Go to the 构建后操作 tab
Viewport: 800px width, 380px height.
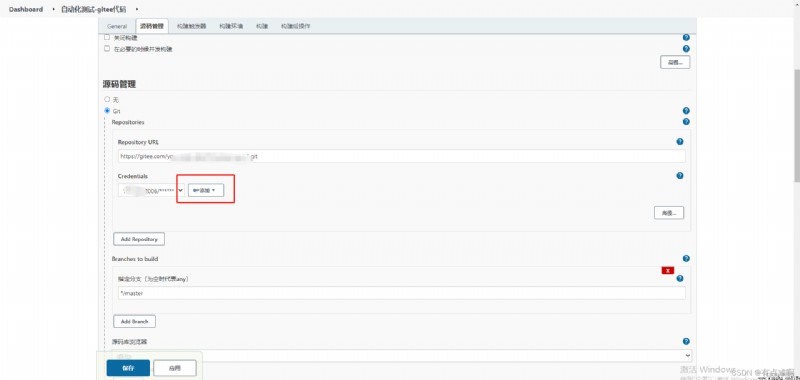295,26
